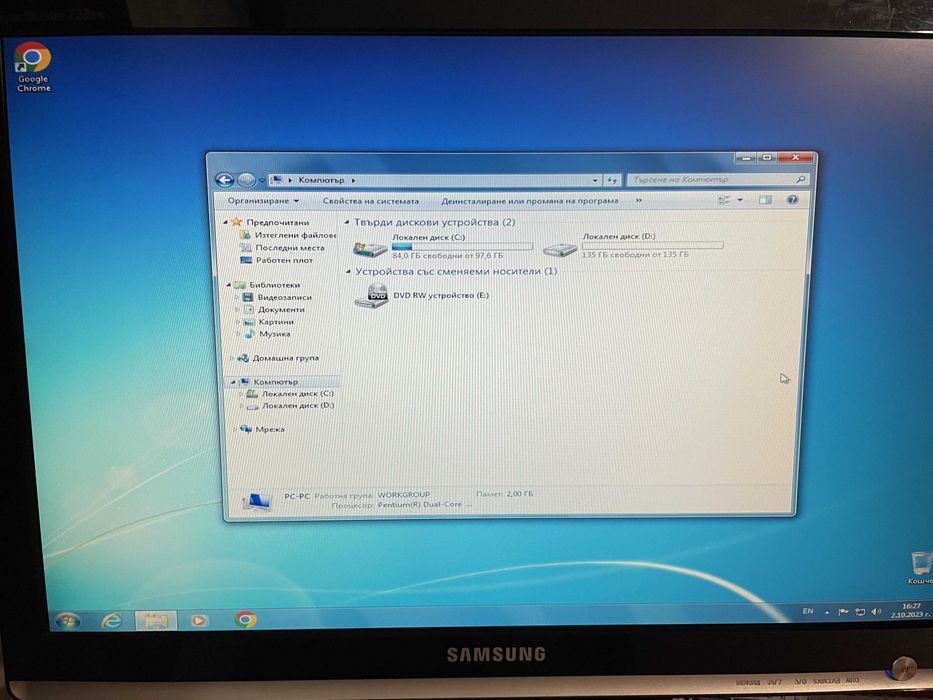Click the Back navigation arrow
The image size is (933, 700).
point(224,180)
